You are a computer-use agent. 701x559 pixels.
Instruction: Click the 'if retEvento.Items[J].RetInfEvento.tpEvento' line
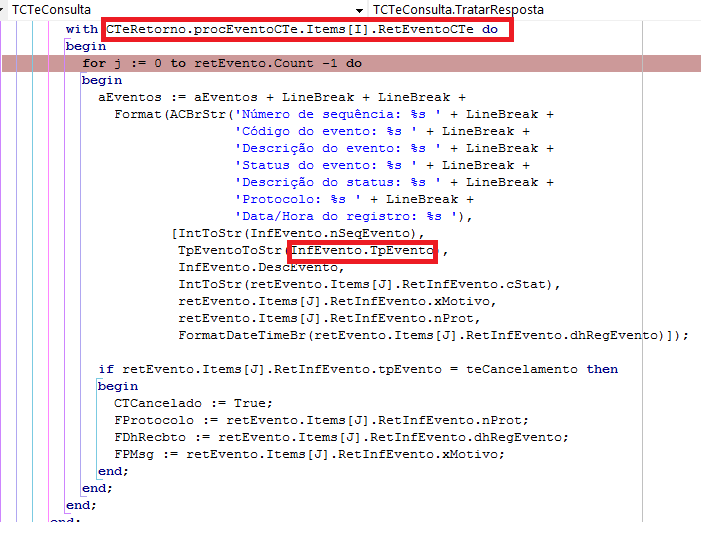pyautogui.click(x=358, y=369)
